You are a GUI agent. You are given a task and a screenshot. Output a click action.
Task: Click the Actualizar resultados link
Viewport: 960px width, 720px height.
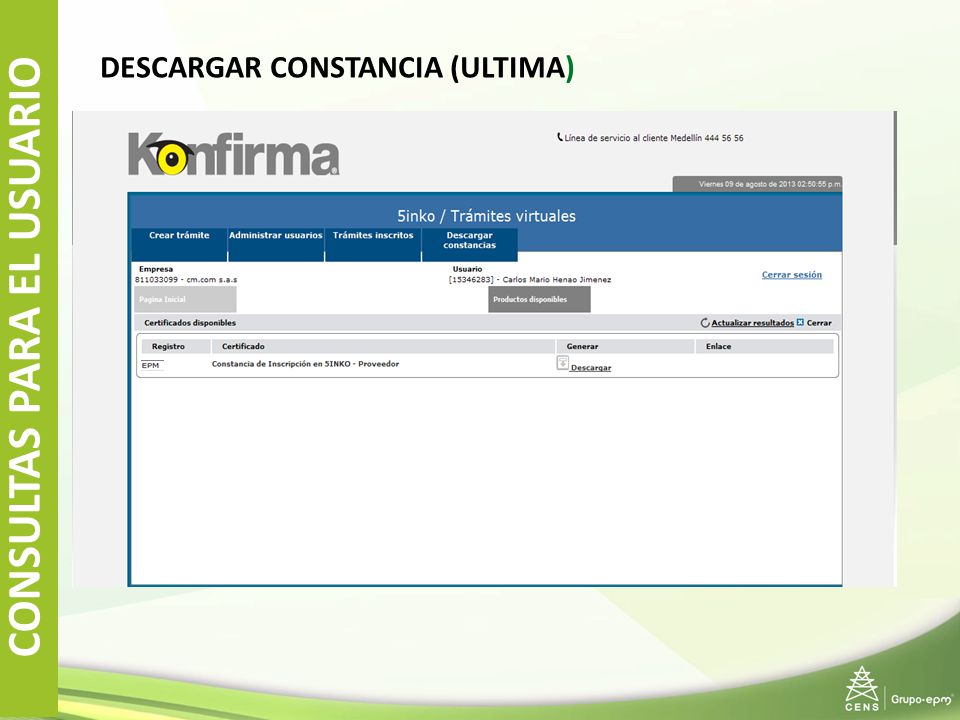(752, 323)
